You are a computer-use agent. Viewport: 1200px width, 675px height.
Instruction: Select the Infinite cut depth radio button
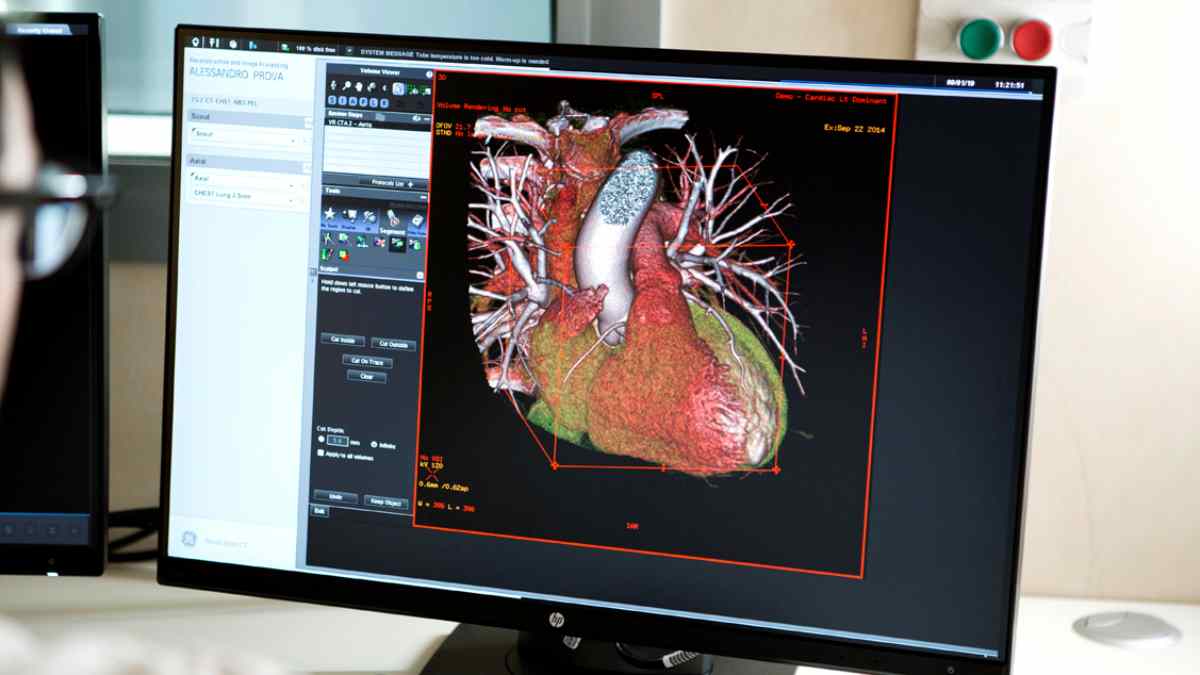374,443
